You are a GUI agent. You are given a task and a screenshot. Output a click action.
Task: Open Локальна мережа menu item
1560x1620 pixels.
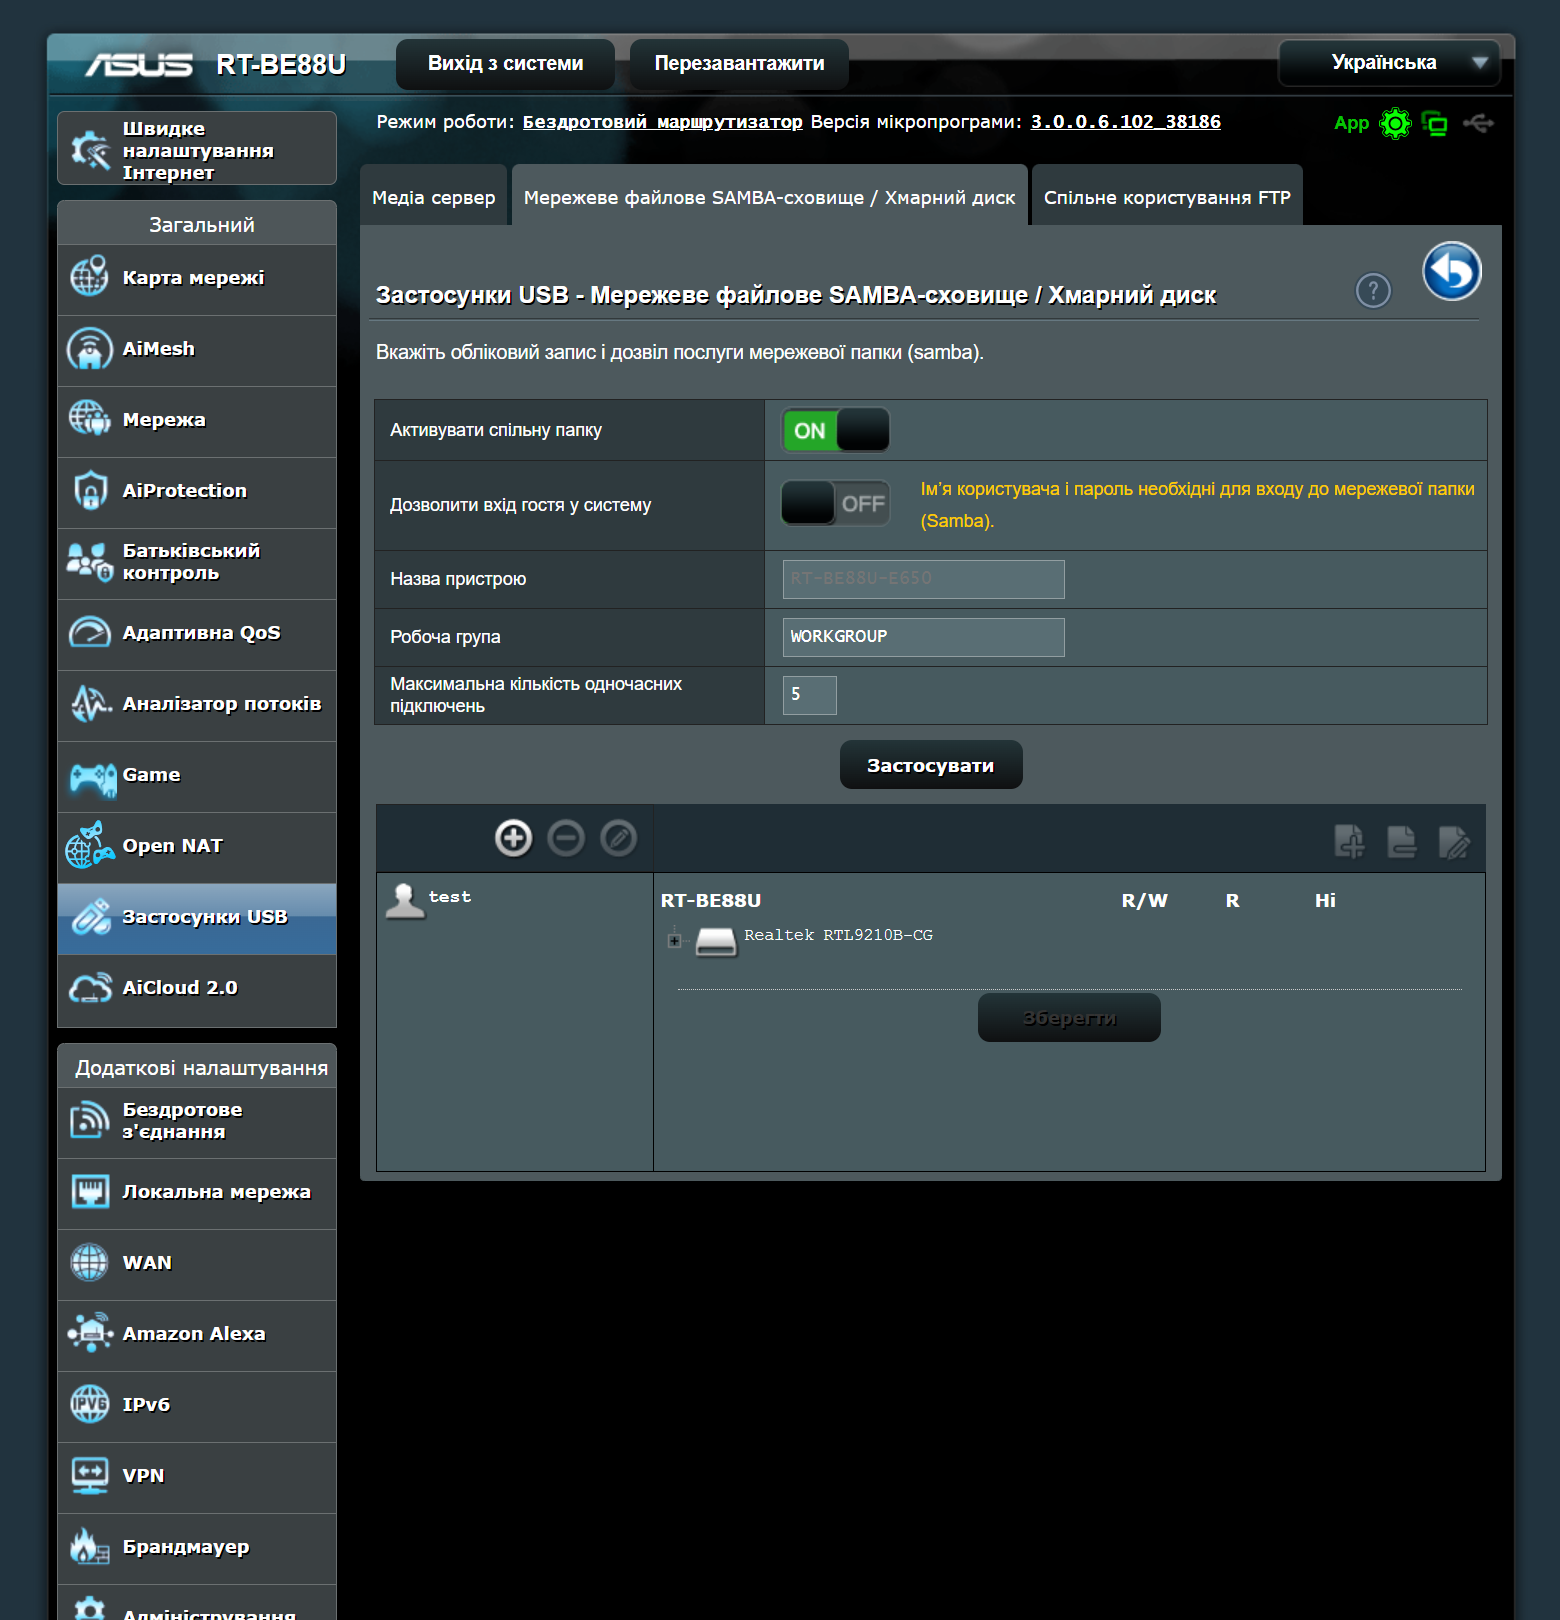tap(197, 1193)
